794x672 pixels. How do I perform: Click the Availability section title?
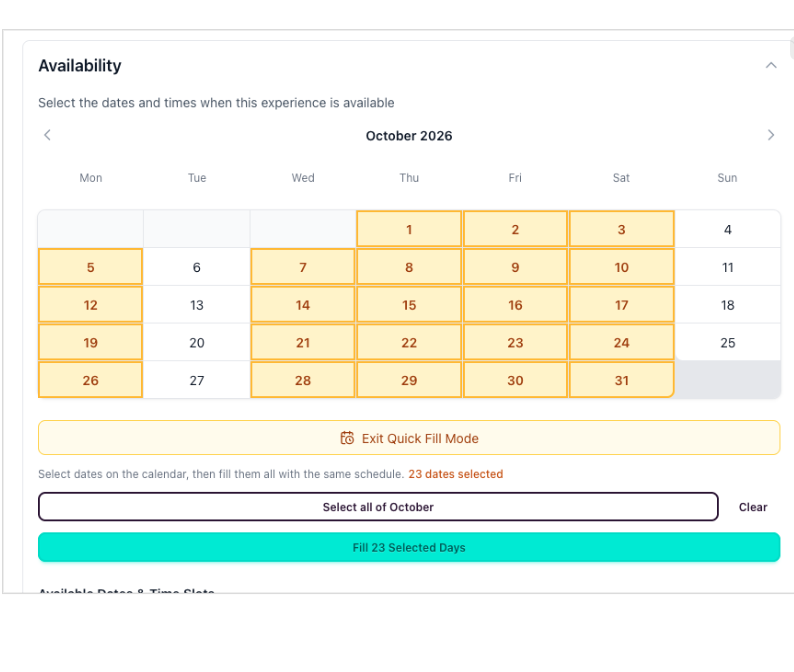[x=80, y=66]
